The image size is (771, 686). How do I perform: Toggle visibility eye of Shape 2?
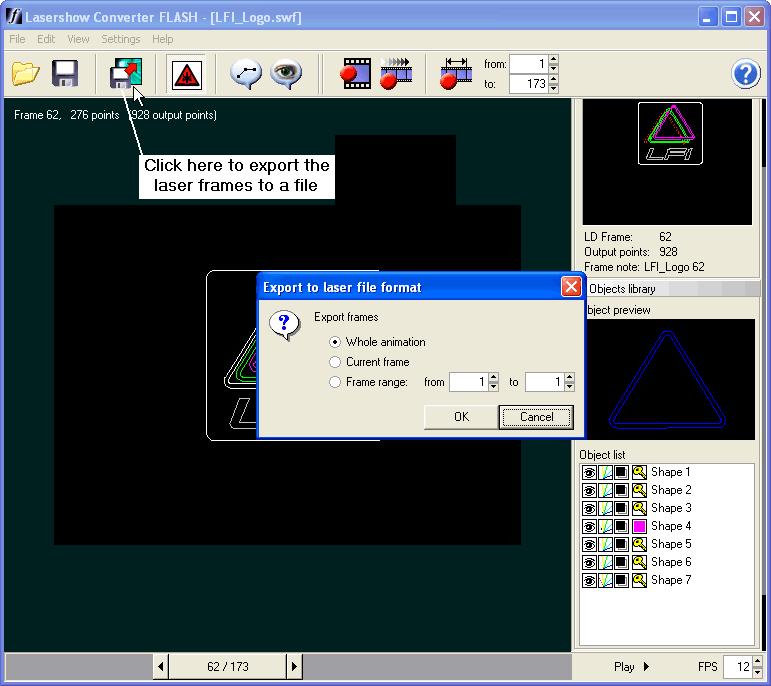tap(589, 490)
